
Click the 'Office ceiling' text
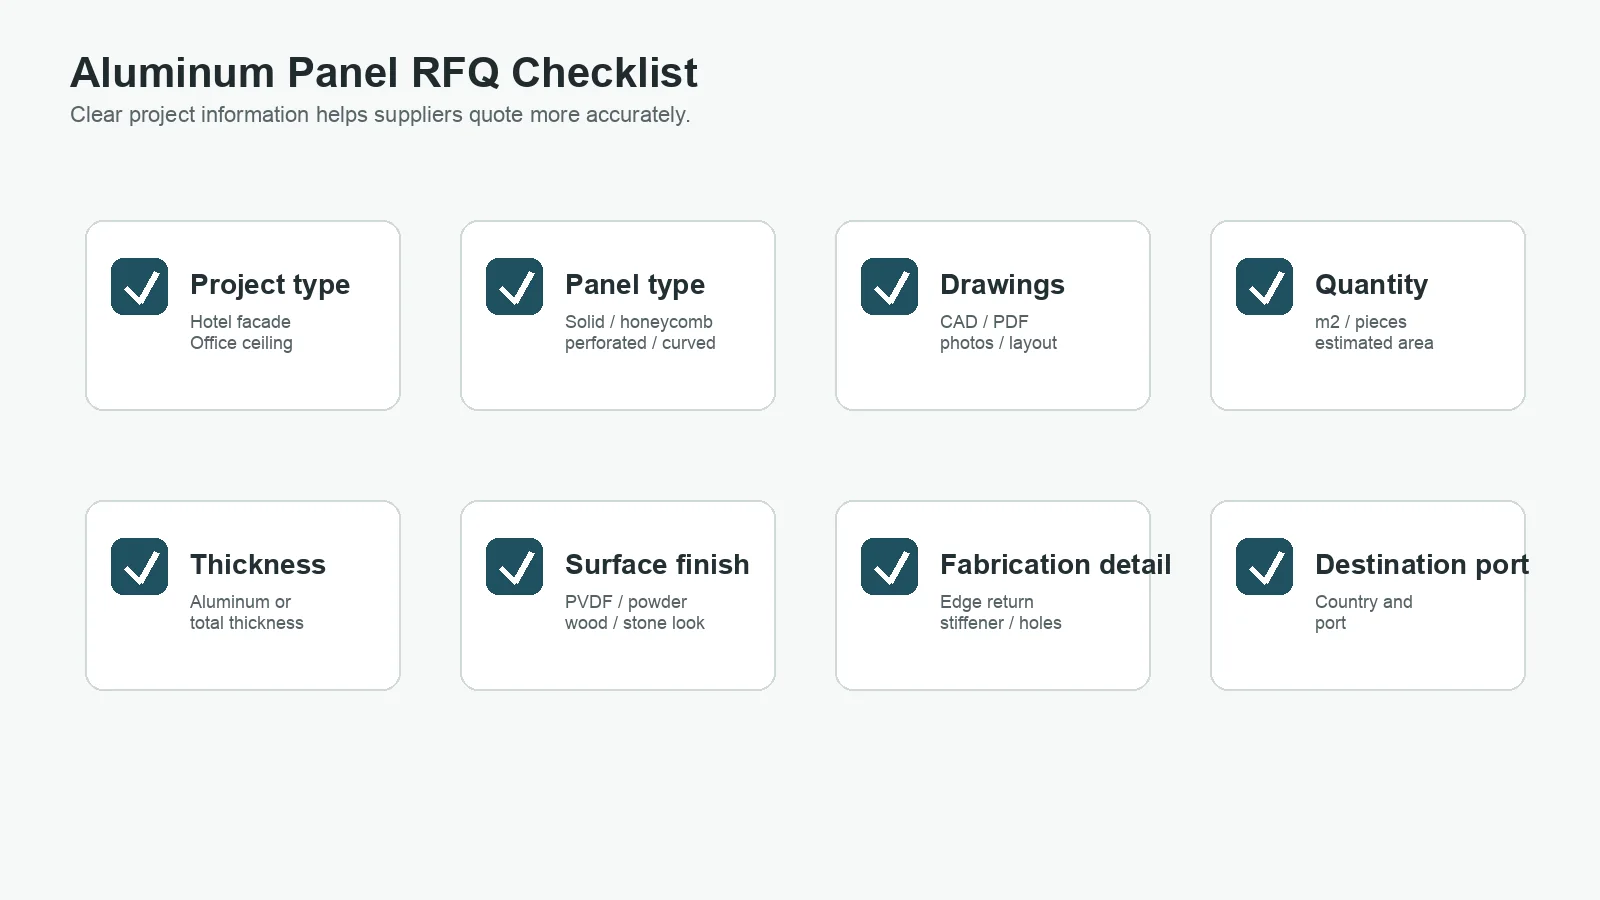(241, 343)
